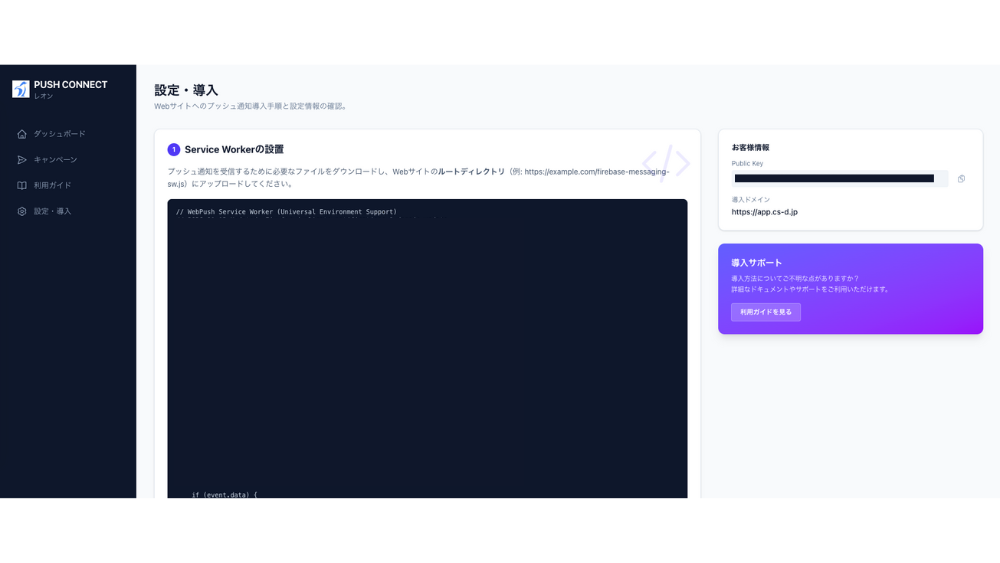Screen dimensions: 1000x563
Task: Go to the キャンペーン menu item
Action: click(56, 160)
